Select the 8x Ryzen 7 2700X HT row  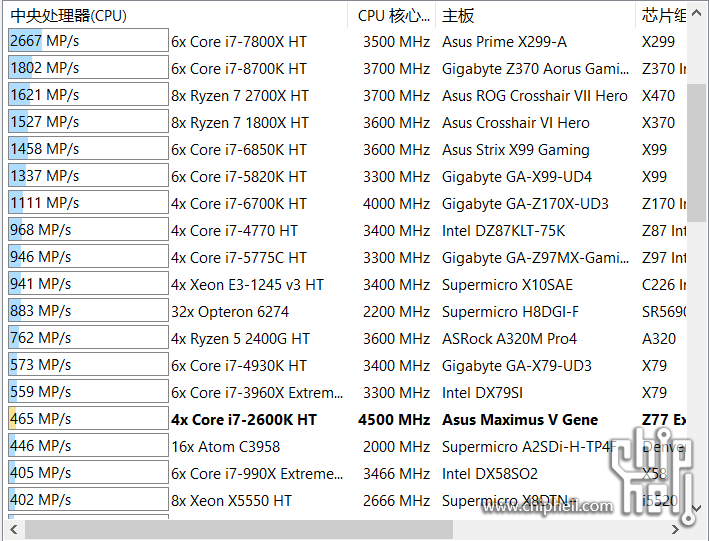pyautogui.click(x=346, y=95)
